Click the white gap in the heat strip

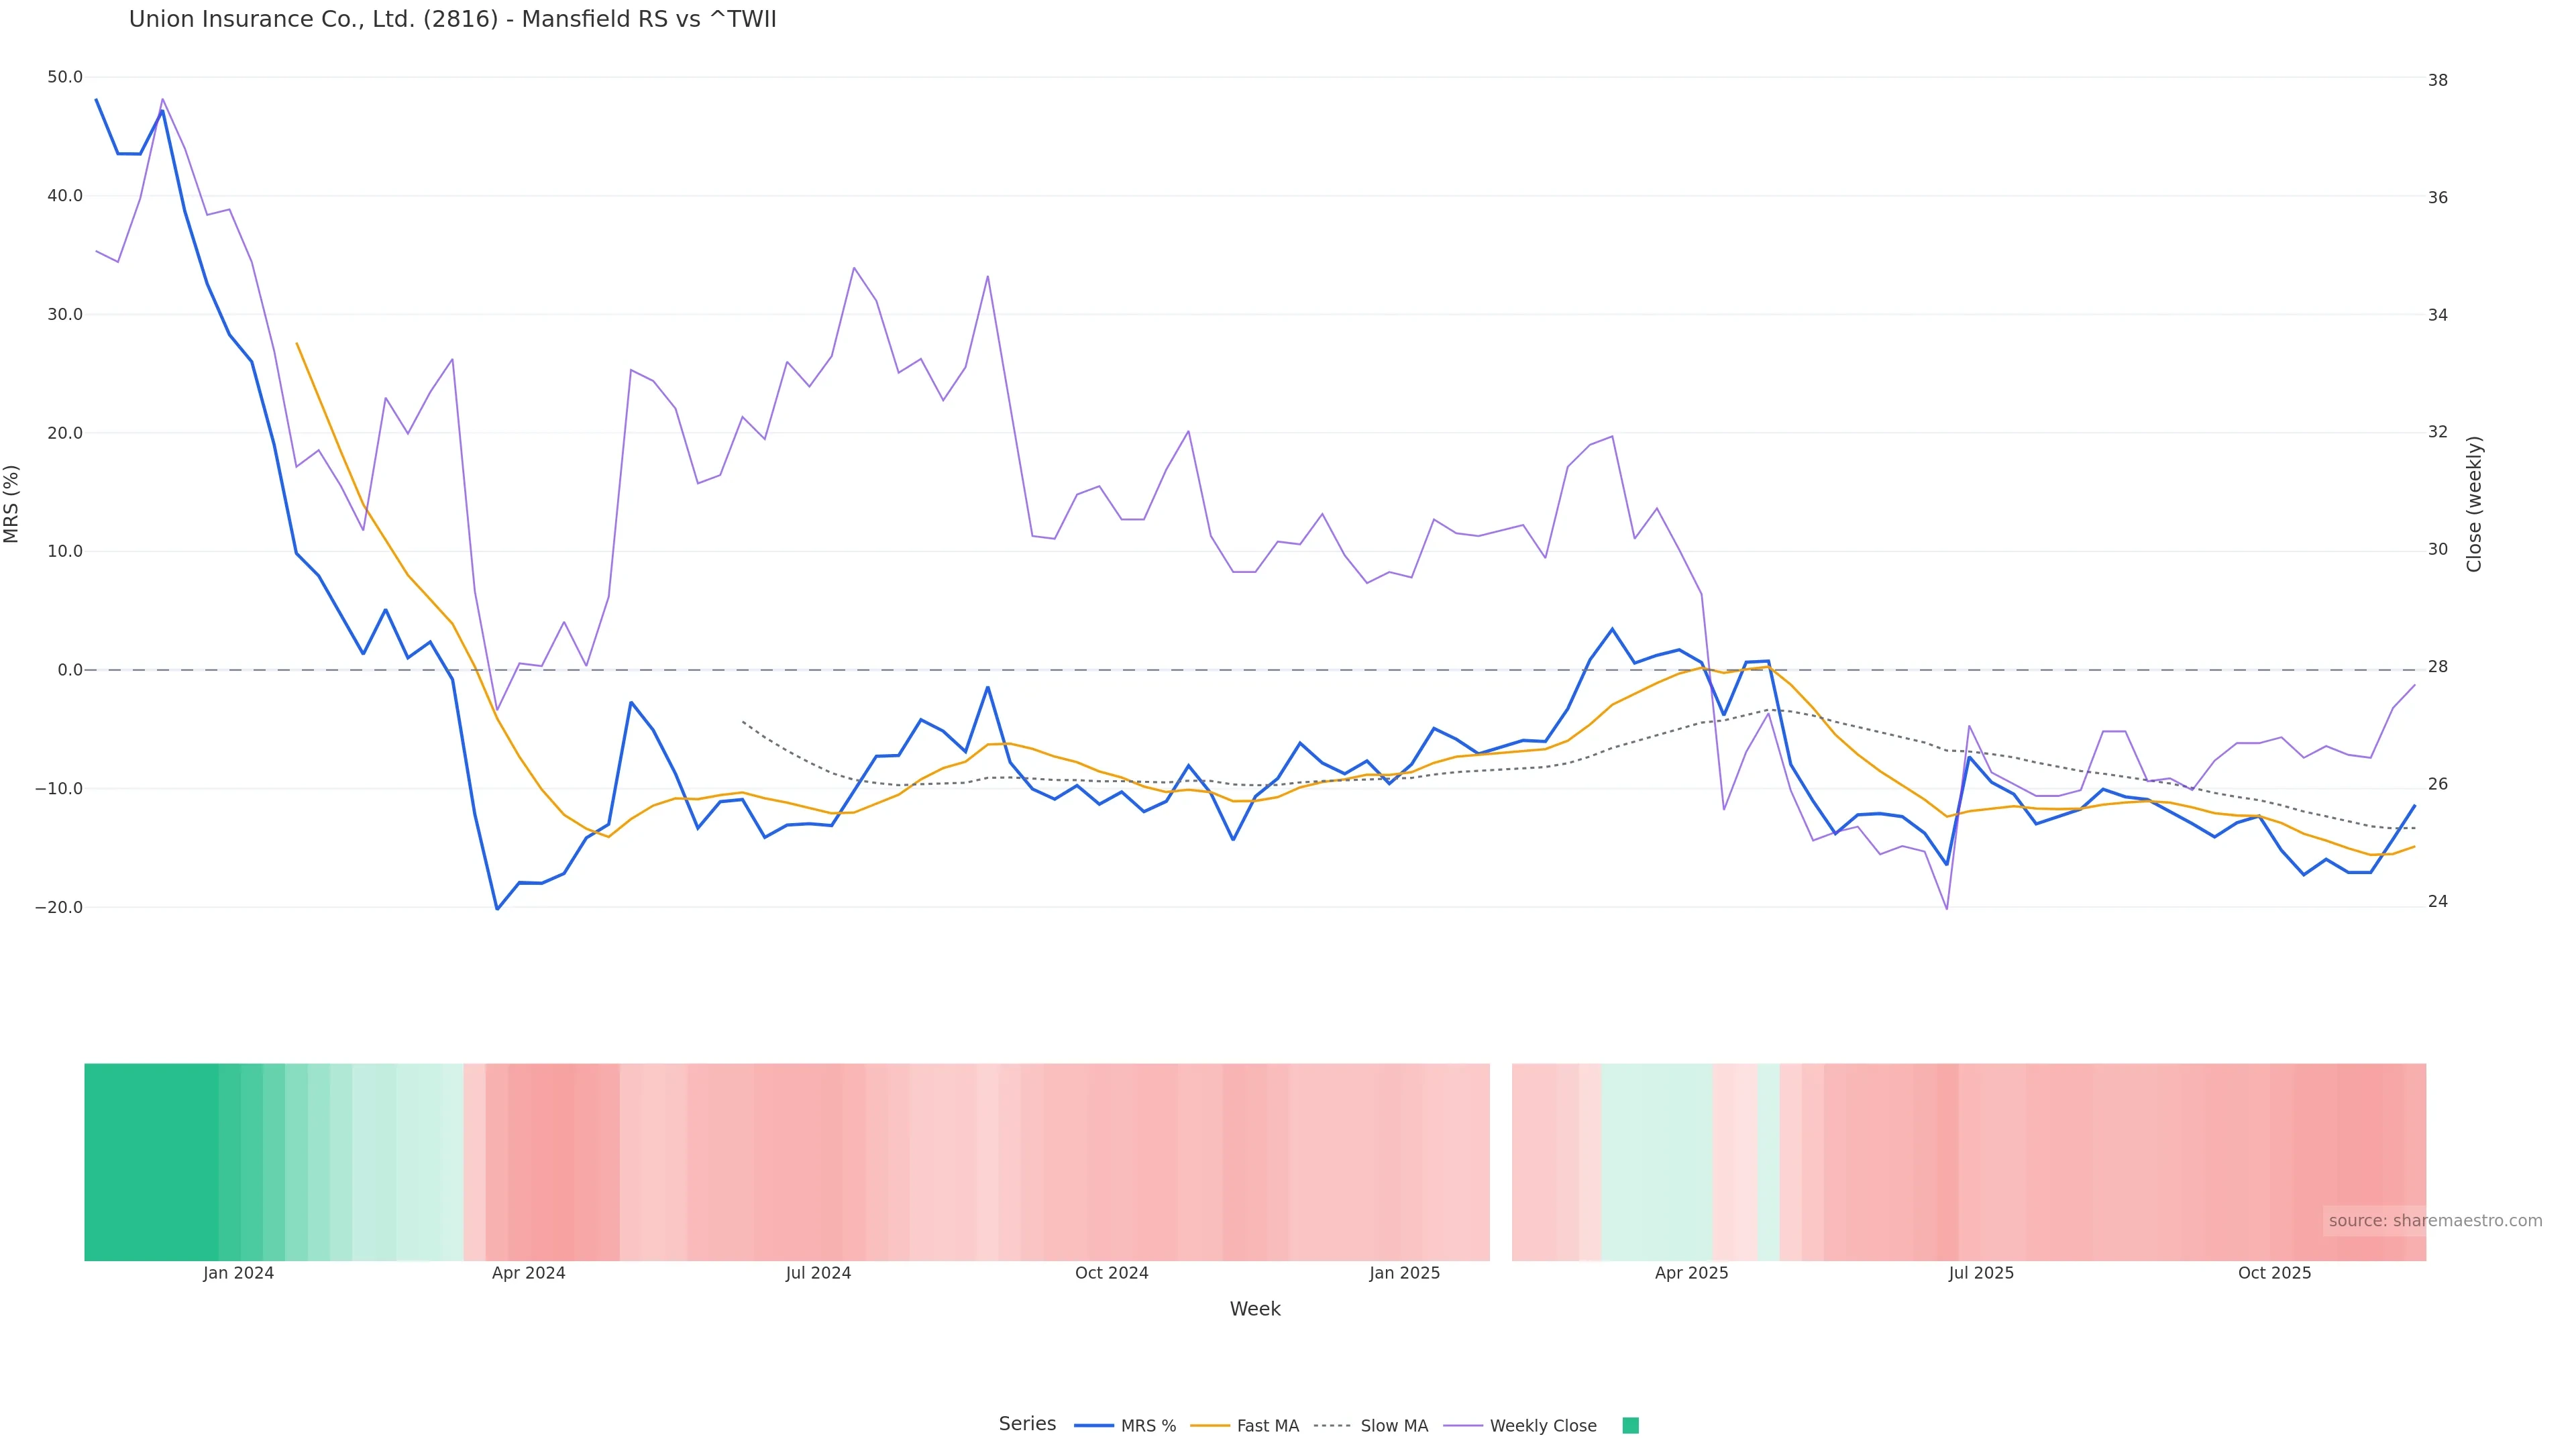[x=1500, y=1160]
